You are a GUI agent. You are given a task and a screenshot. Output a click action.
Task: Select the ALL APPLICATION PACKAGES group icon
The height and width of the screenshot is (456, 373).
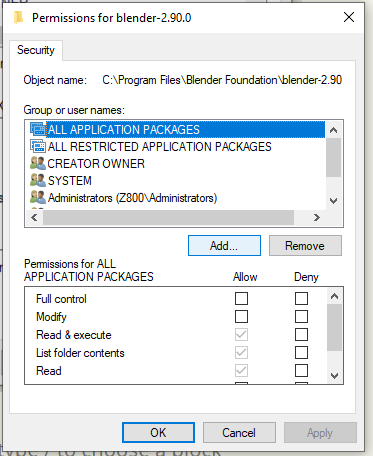[38, 129]
